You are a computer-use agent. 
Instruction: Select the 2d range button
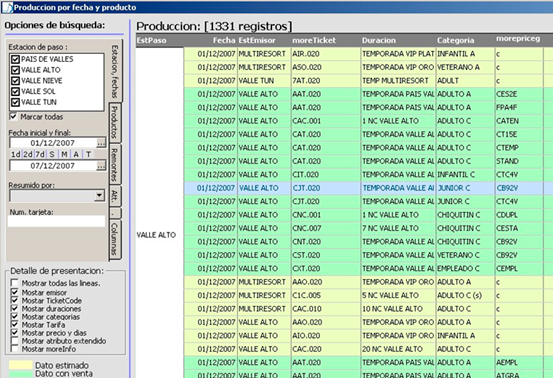tap(28, 154)
